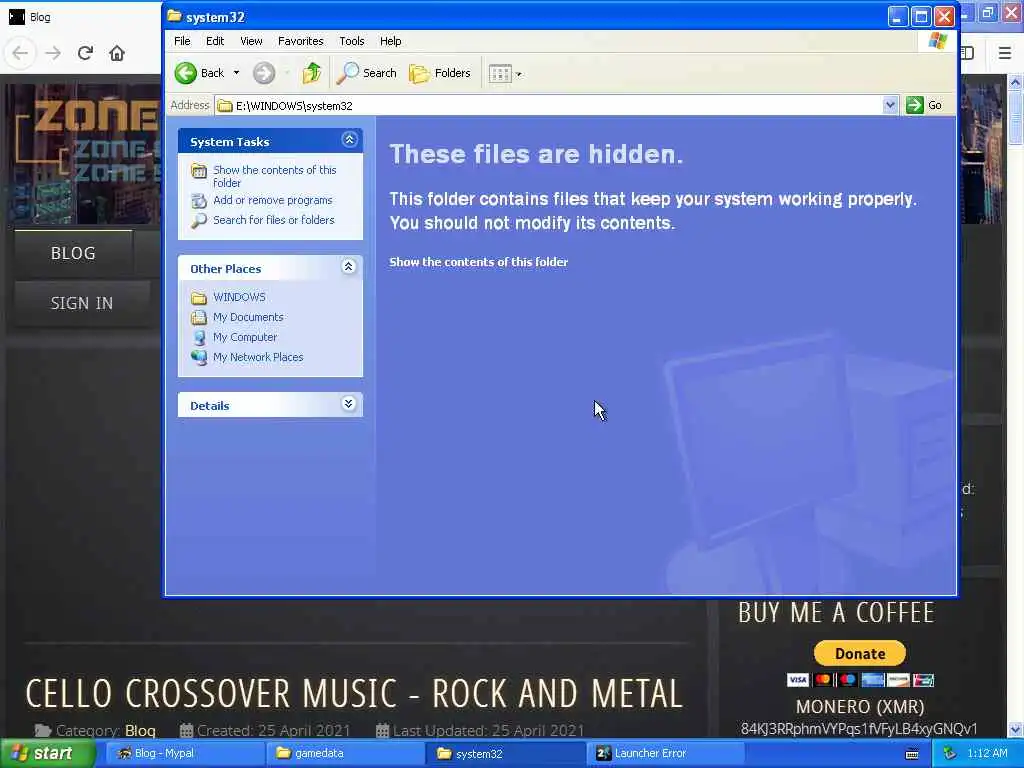The height and width of the screenshot is (768, 1024).
Task: Click 'Add or remove programs' link
Action: [272, 200]
